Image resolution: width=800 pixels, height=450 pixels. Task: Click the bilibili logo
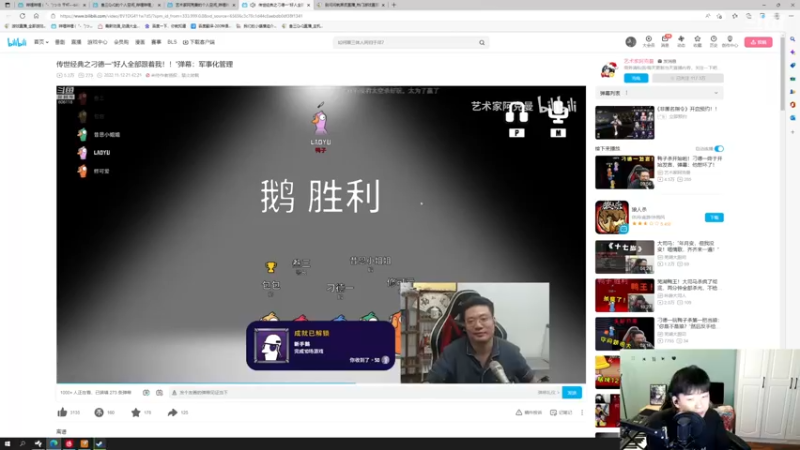(x=16, y=42)
